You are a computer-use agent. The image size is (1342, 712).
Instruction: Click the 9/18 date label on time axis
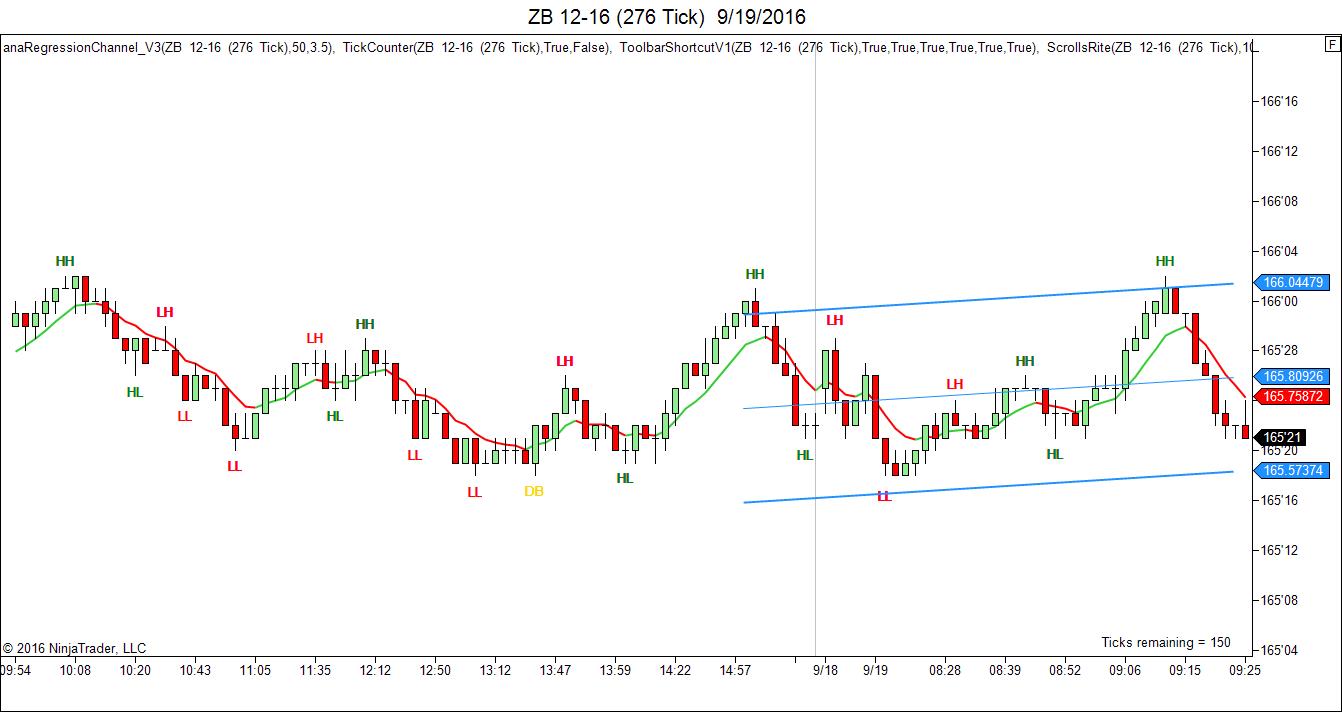pos(825,670)
